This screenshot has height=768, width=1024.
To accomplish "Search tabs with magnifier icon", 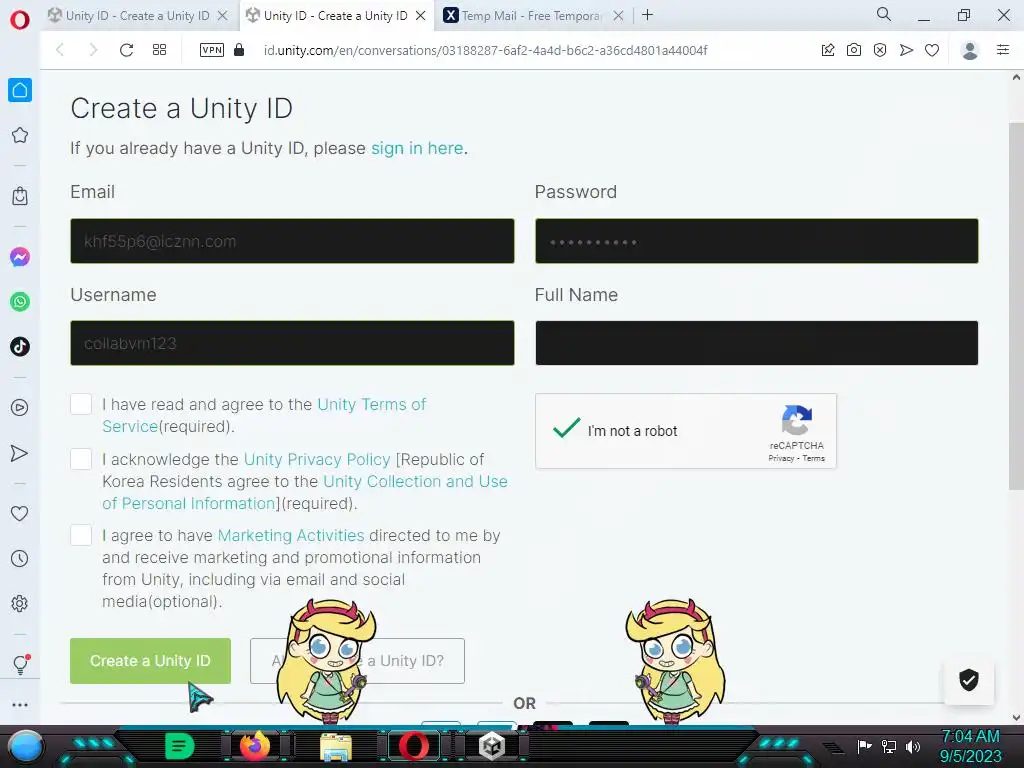I will point(884,14).
